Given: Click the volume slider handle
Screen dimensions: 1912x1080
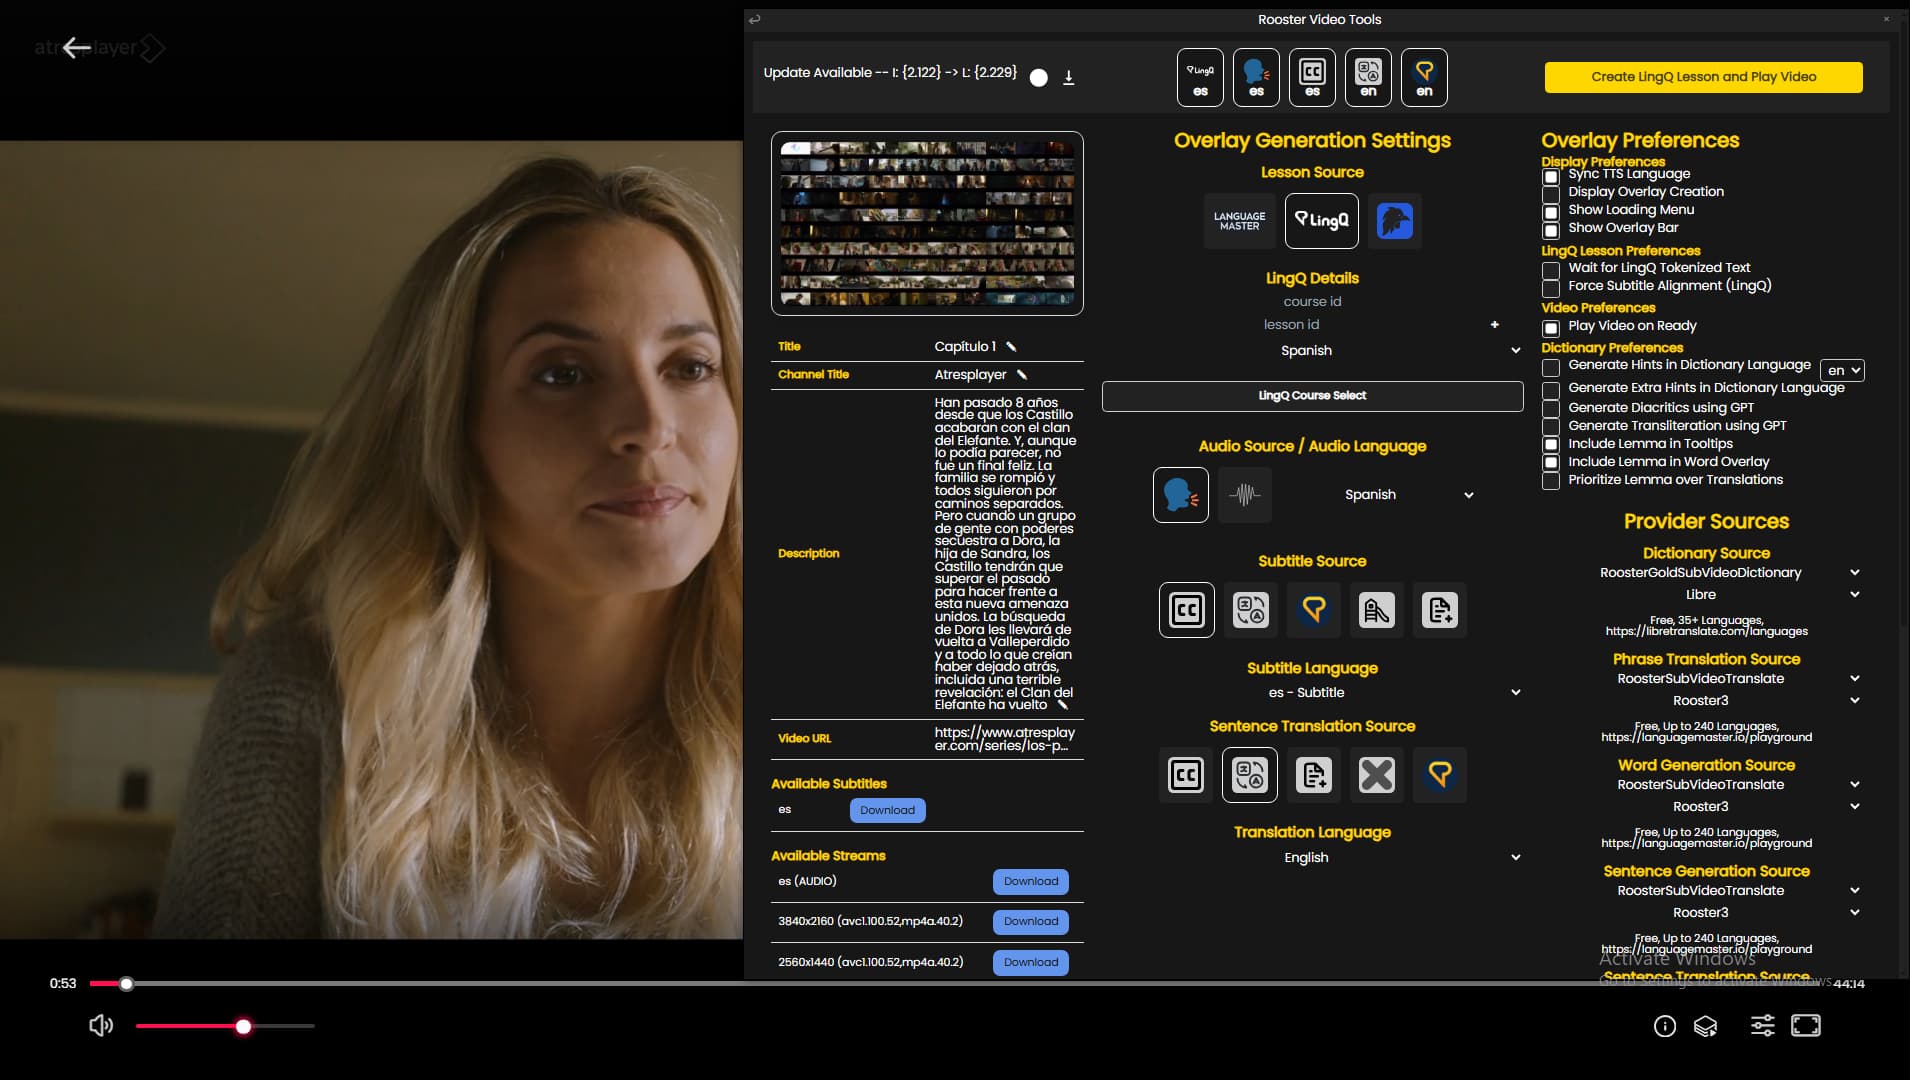Looking at the screenshot, I should click(x=243, y=1027).
